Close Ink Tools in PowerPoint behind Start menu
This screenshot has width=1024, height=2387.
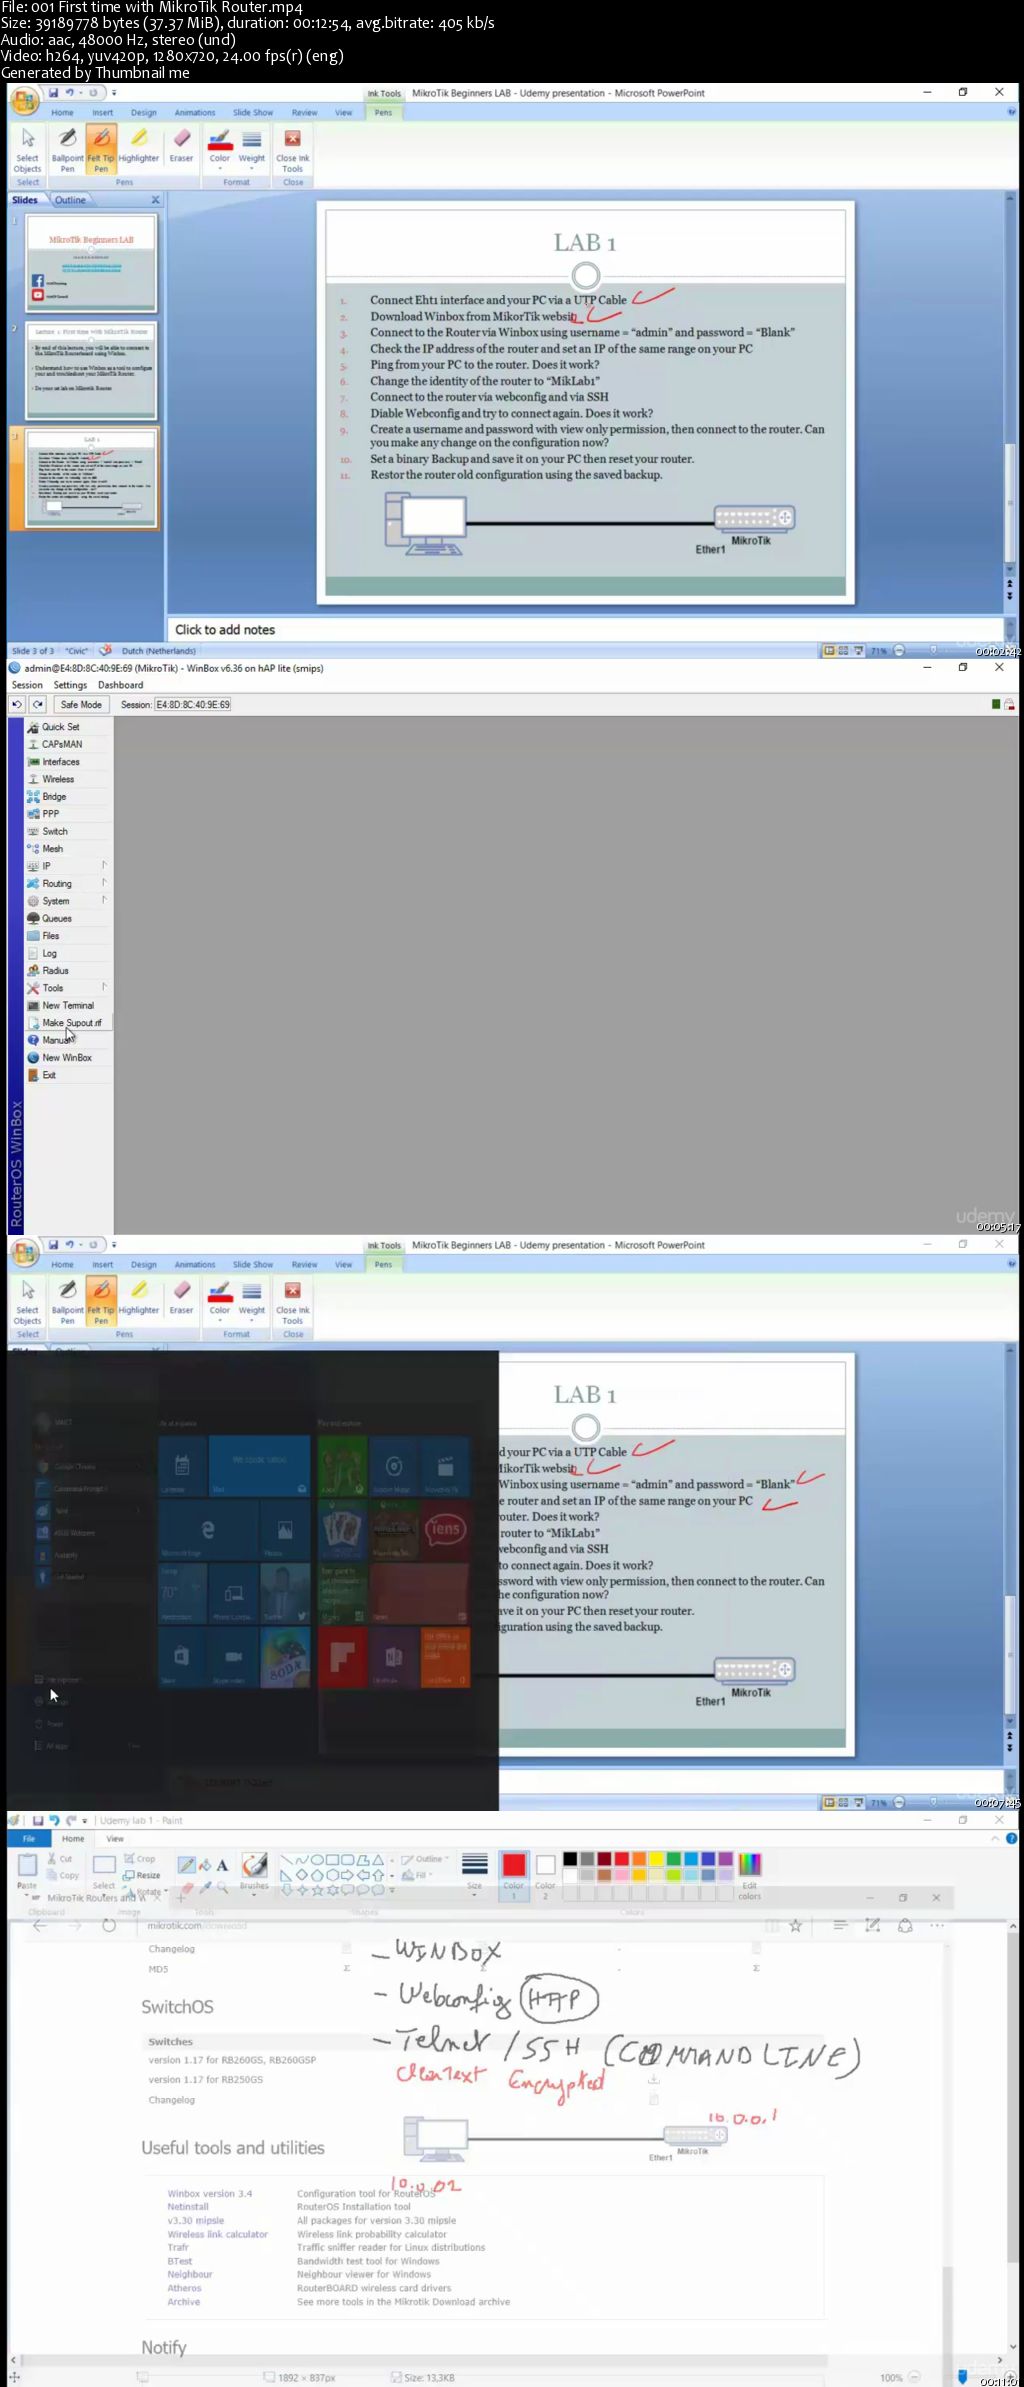tap(293, 1301)
